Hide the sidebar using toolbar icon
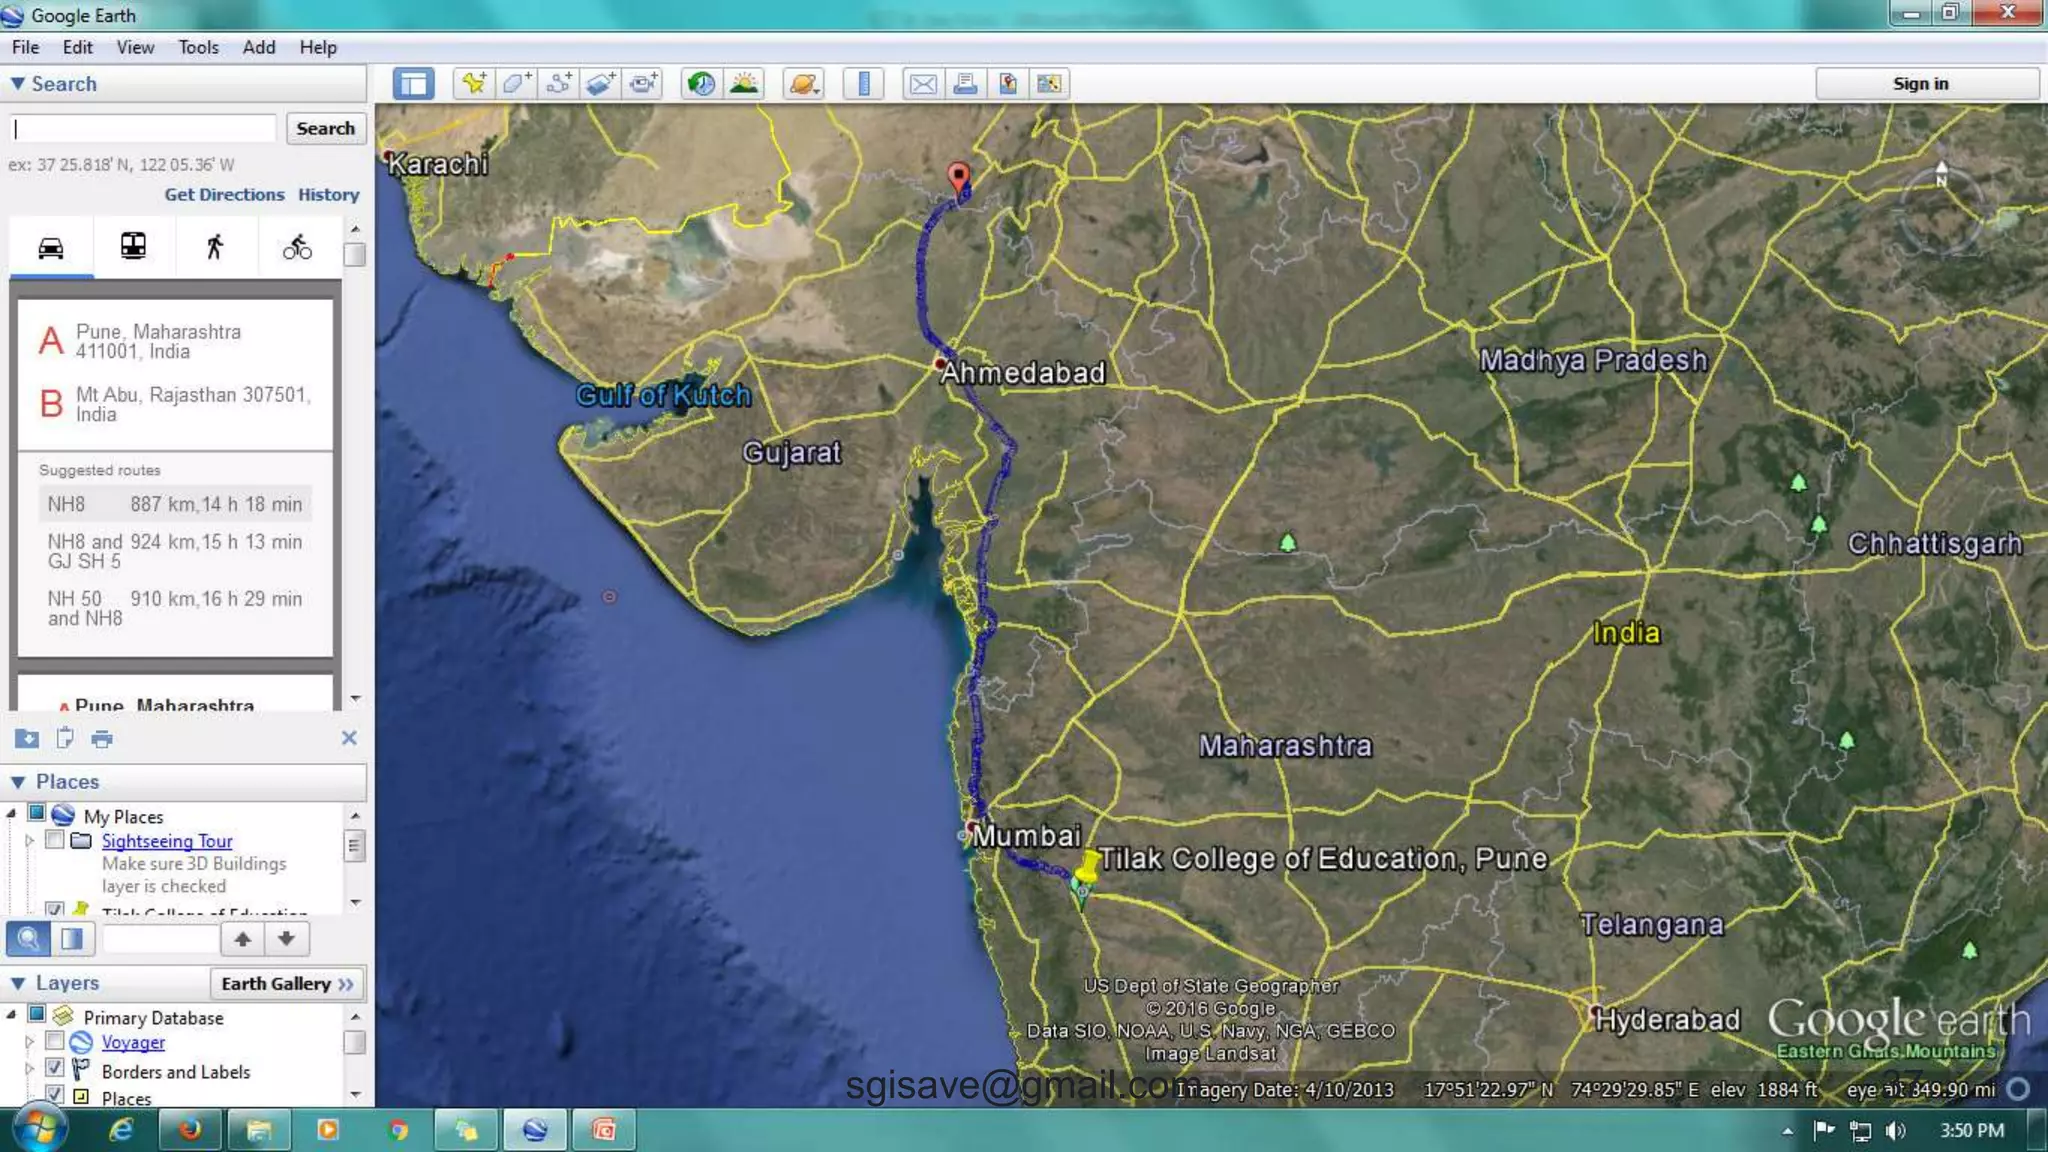Screen dimensions: 2048x1152 413,83
